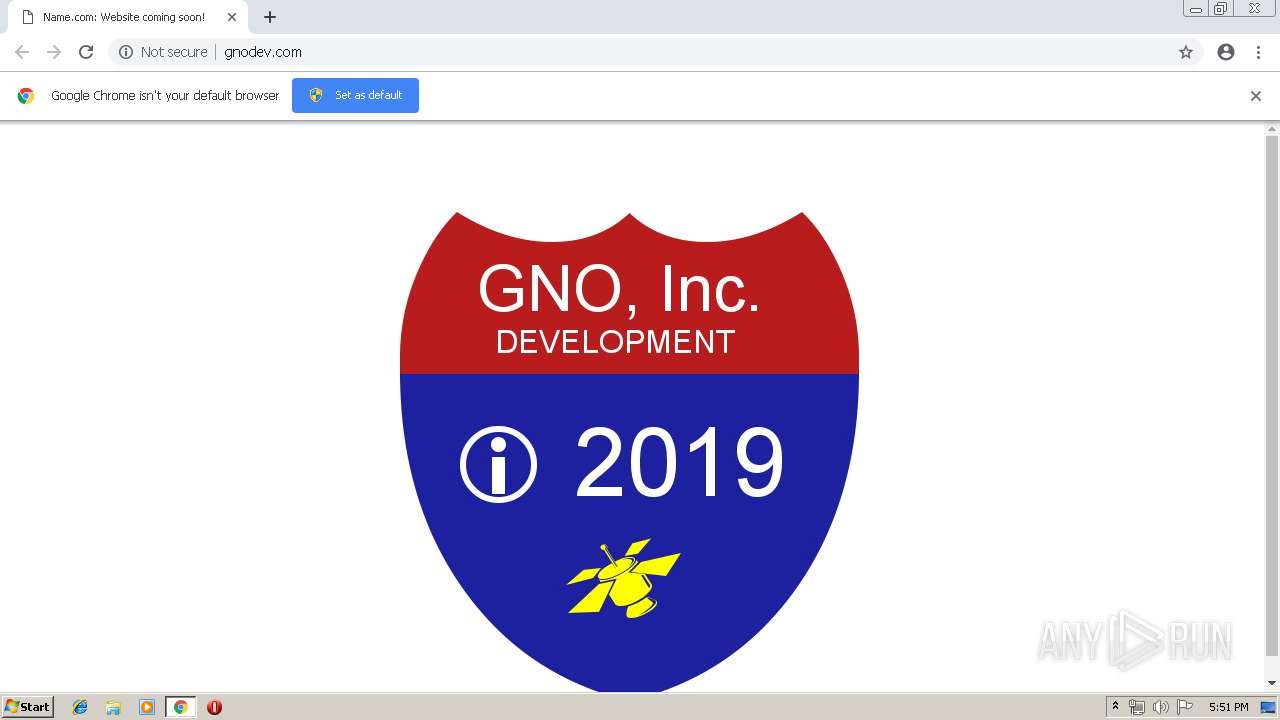Close the Chrome window
This screenshot has height=720, width=1280.
(1254, 9)
